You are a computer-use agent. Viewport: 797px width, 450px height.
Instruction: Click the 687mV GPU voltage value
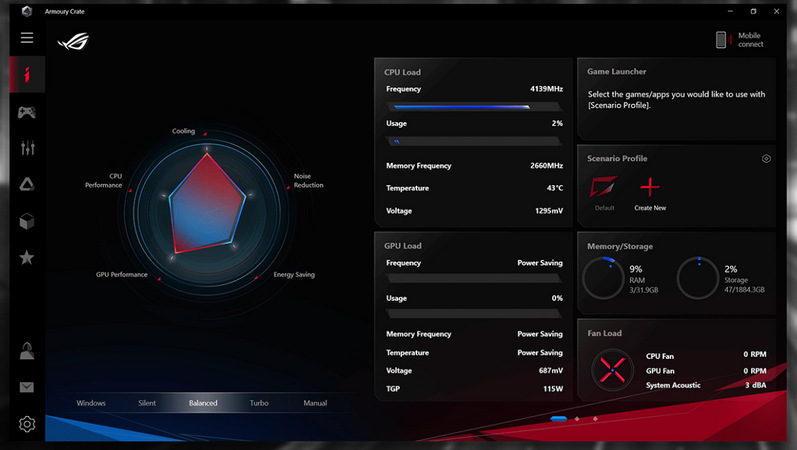pos(550,371)
